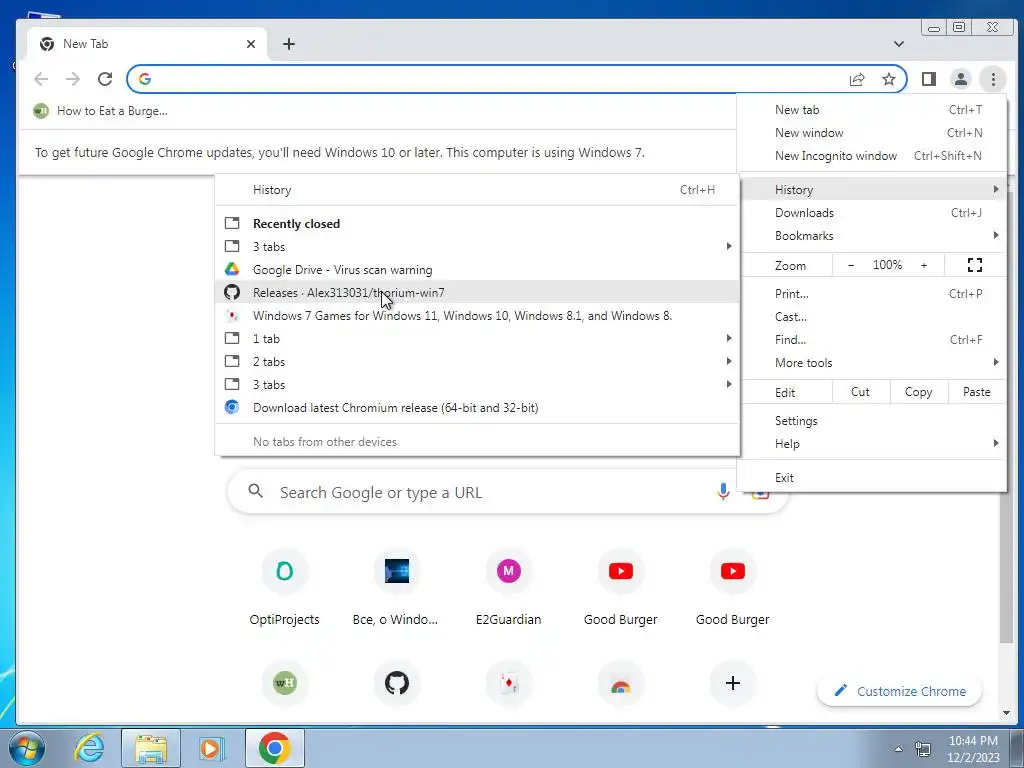Viewport: 1024px width, 768px height.
Task: Select Find... menu entry
Action: pyautogui.click(x=872, y=340)
